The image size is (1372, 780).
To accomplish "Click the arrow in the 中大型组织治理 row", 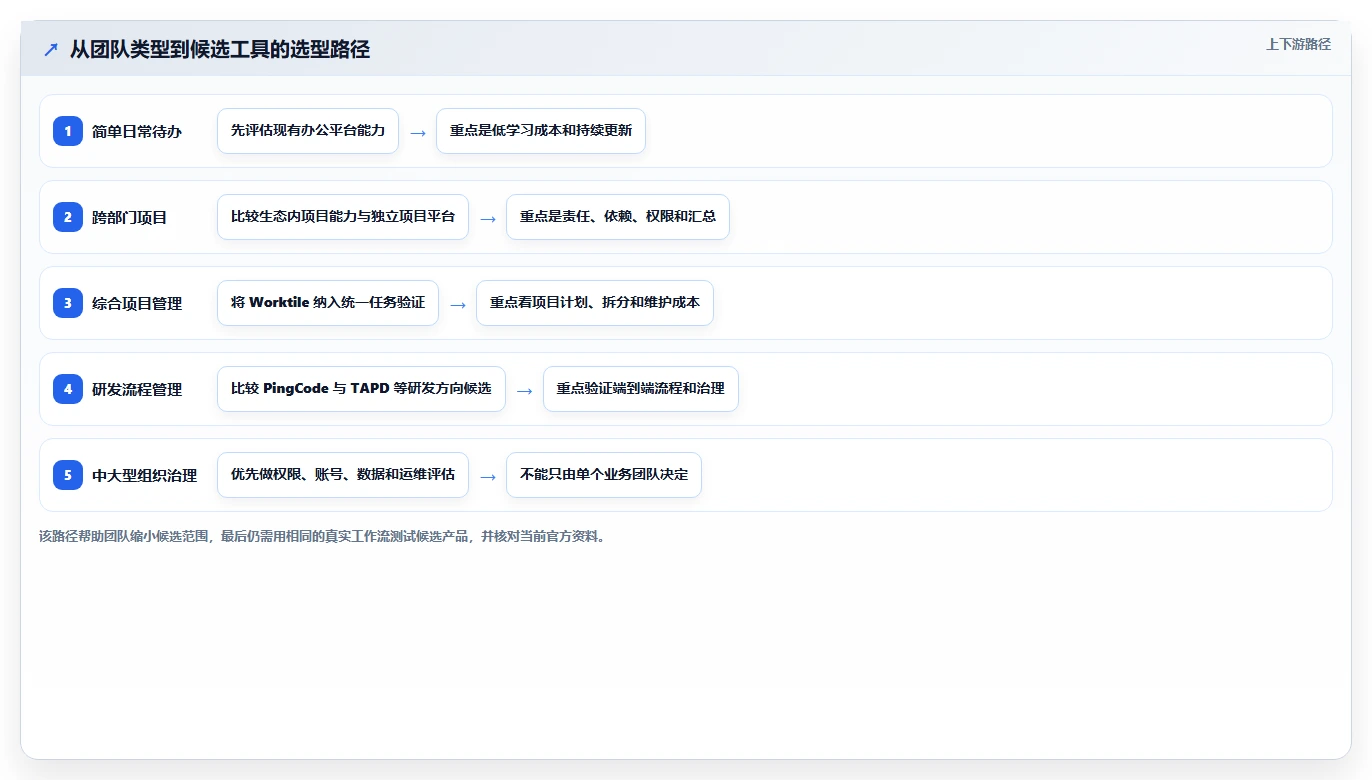I will (488, 476).
